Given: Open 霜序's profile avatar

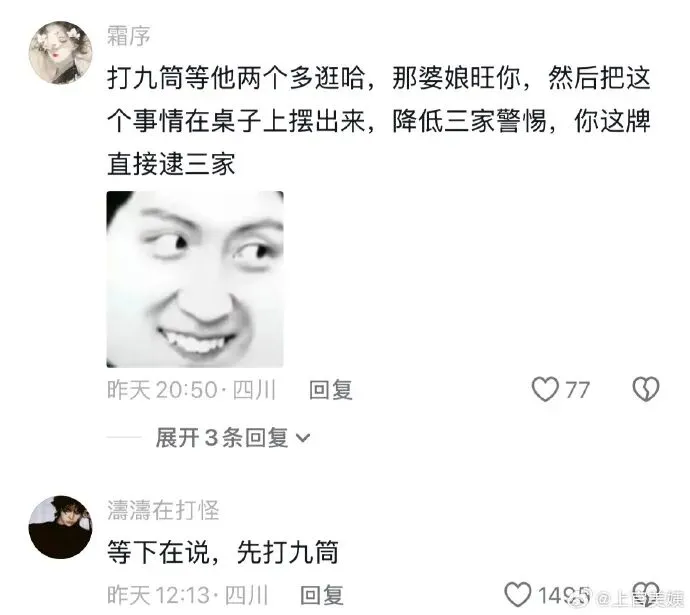Looking at the screenshot, I should point(60,52).
